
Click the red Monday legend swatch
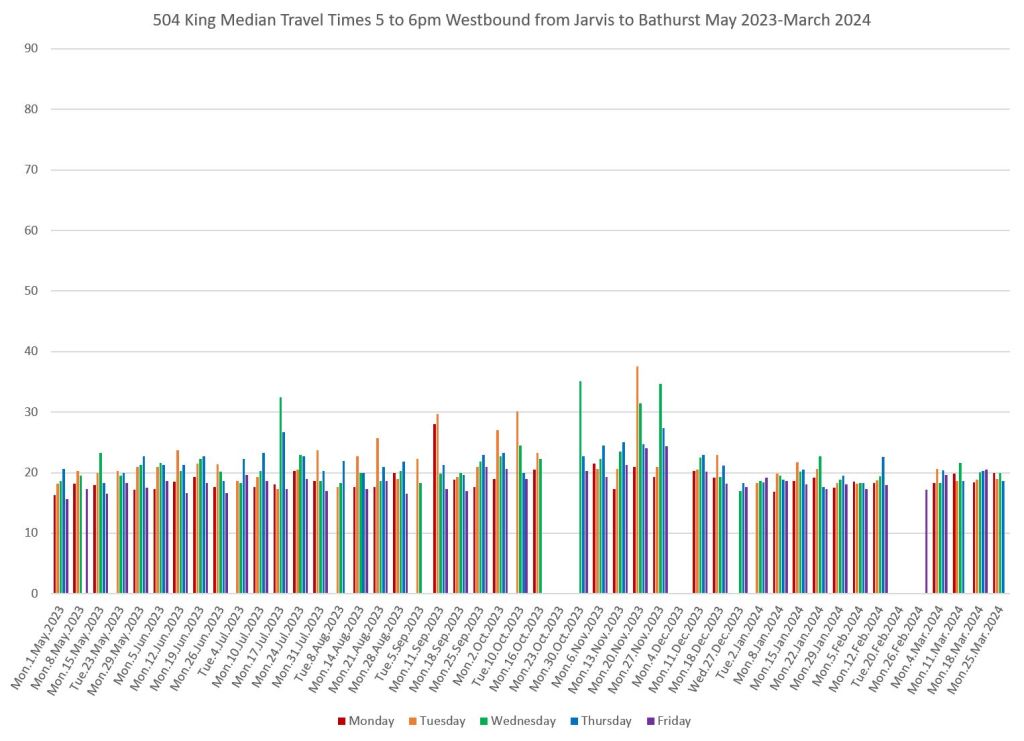point(342,721)
